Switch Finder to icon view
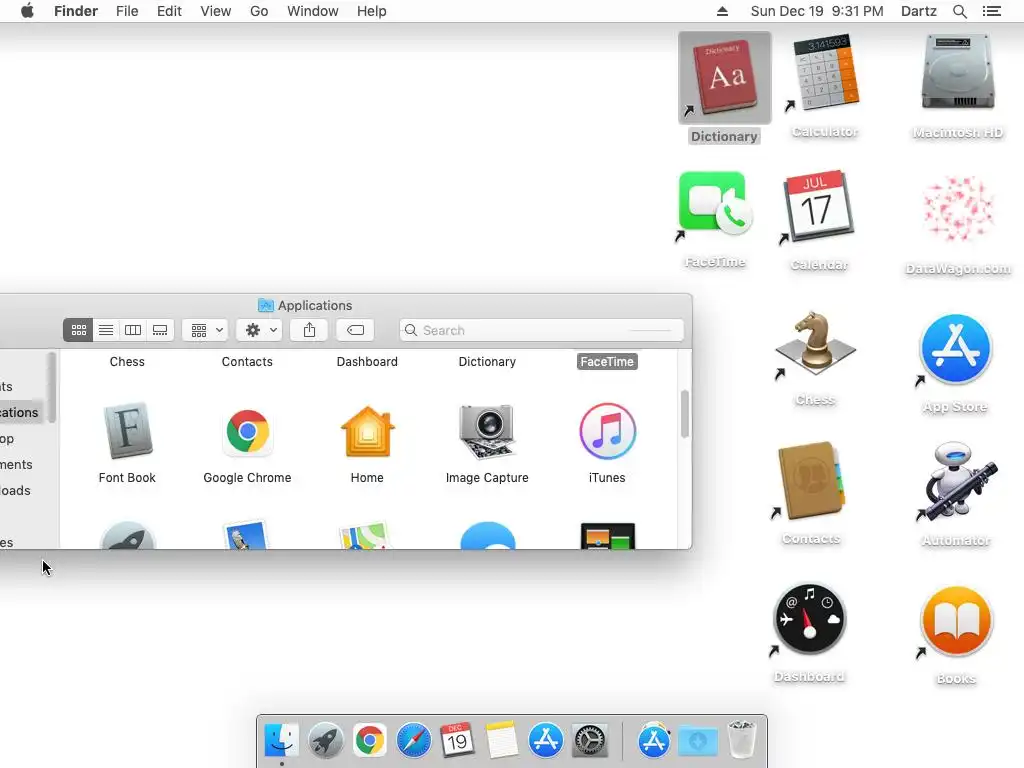Screen dimensions: 1024x768 coord(78,330)
